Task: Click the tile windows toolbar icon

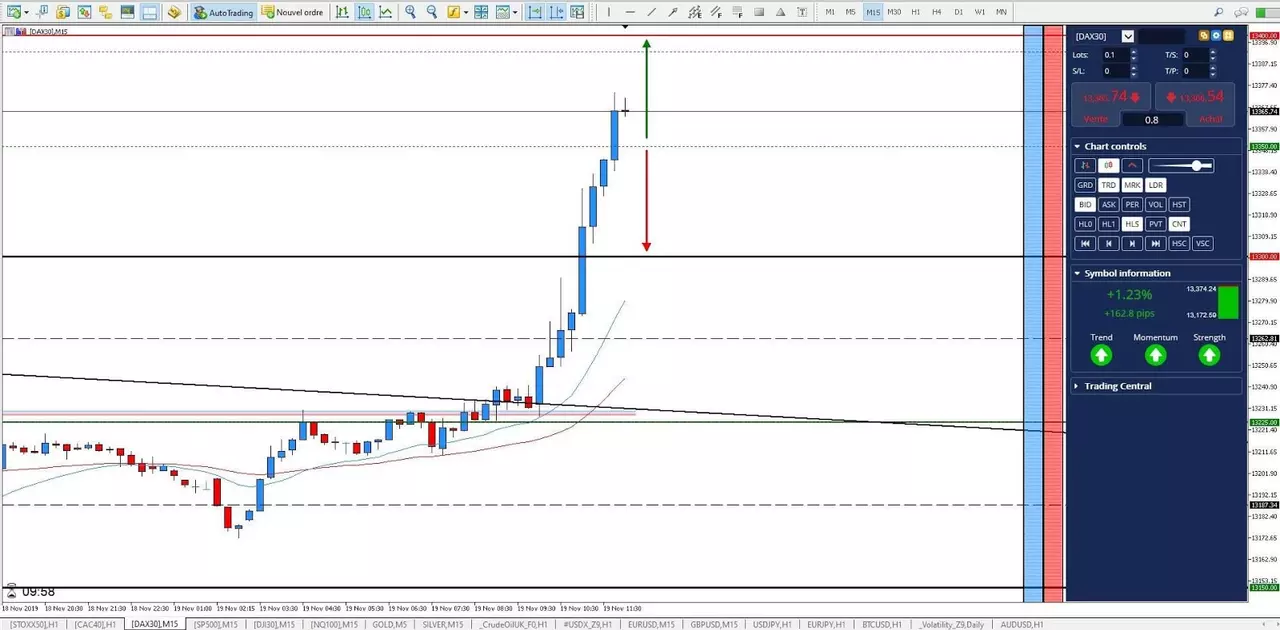Action: click(481, 12)
